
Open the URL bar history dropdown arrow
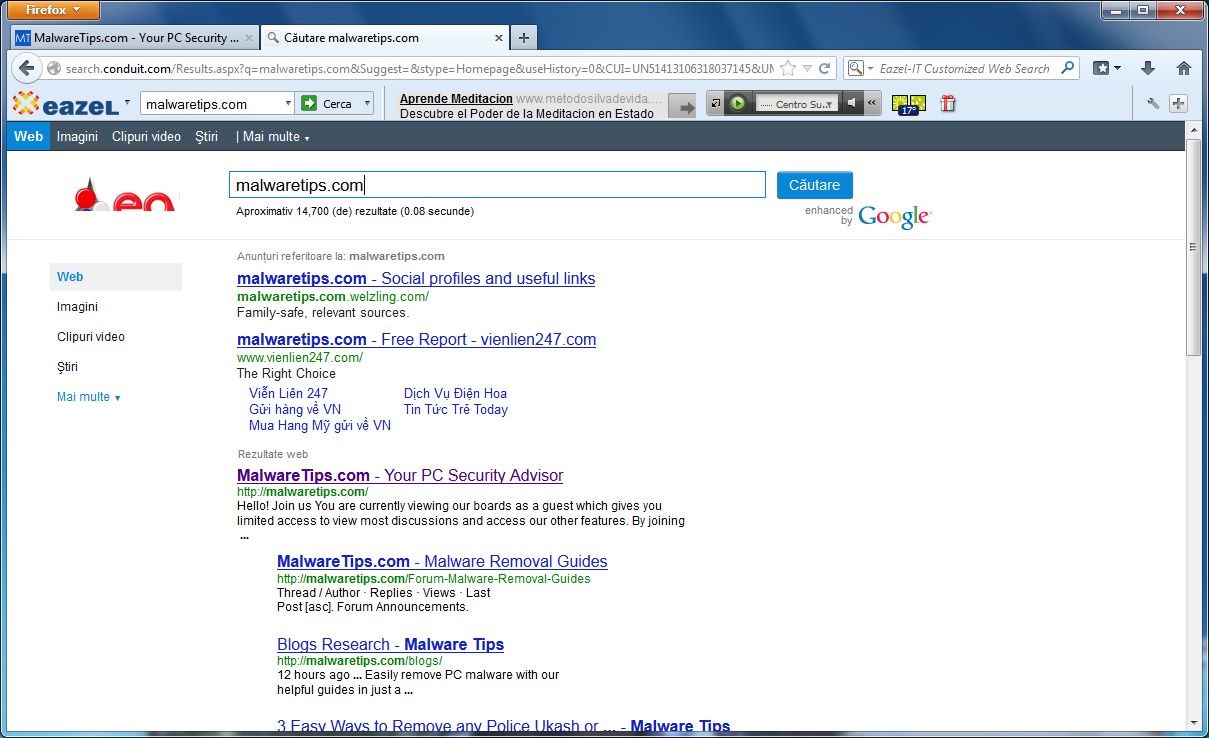click(807, 69)
